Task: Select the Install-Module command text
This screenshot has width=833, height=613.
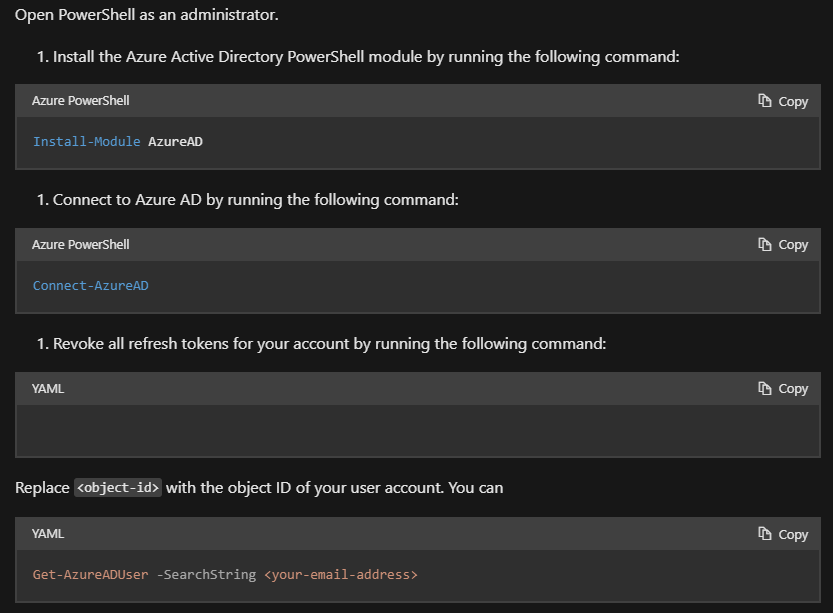Action: point(117,141)
